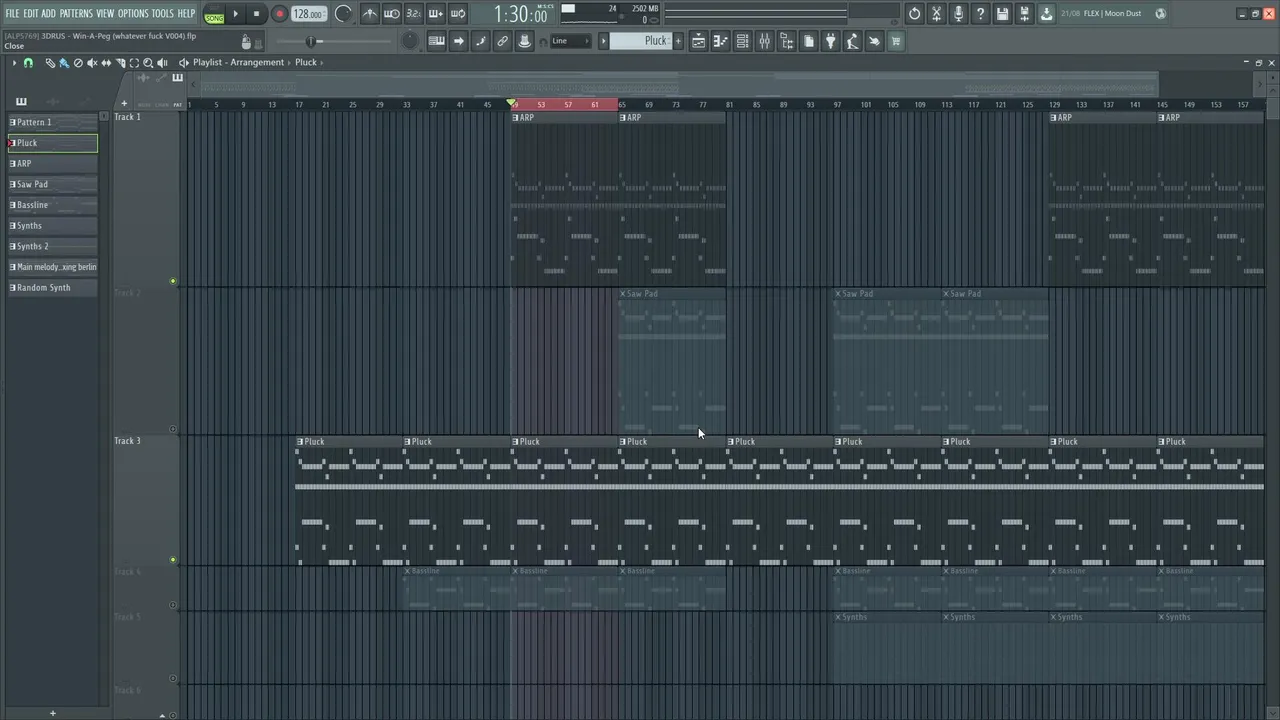The image size is (1280, 720).
Task: Click the undo history icon
Action: pyautogui.click(x=914, y=14)
